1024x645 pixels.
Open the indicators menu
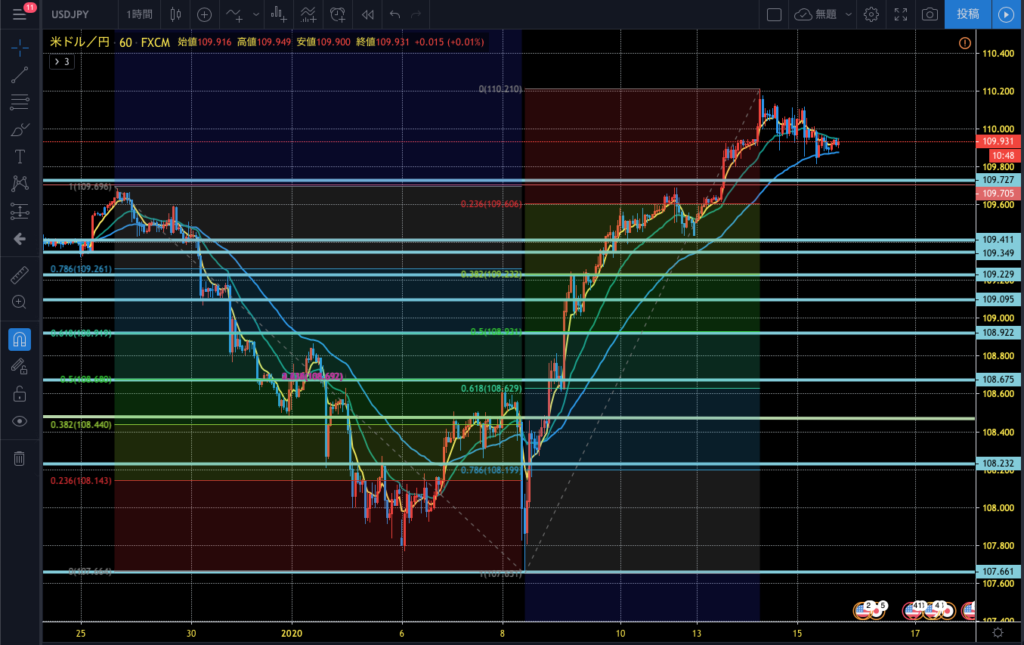(234, 14)
